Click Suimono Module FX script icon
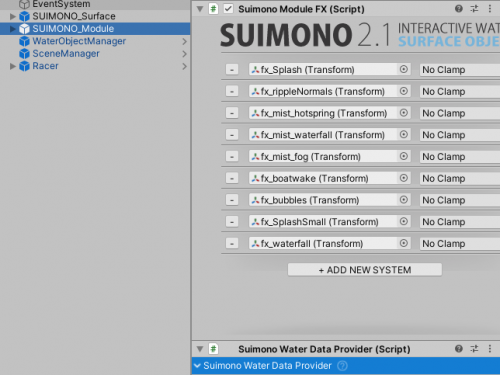The width and height of the screenshot is (500, 375). [213, 9]
